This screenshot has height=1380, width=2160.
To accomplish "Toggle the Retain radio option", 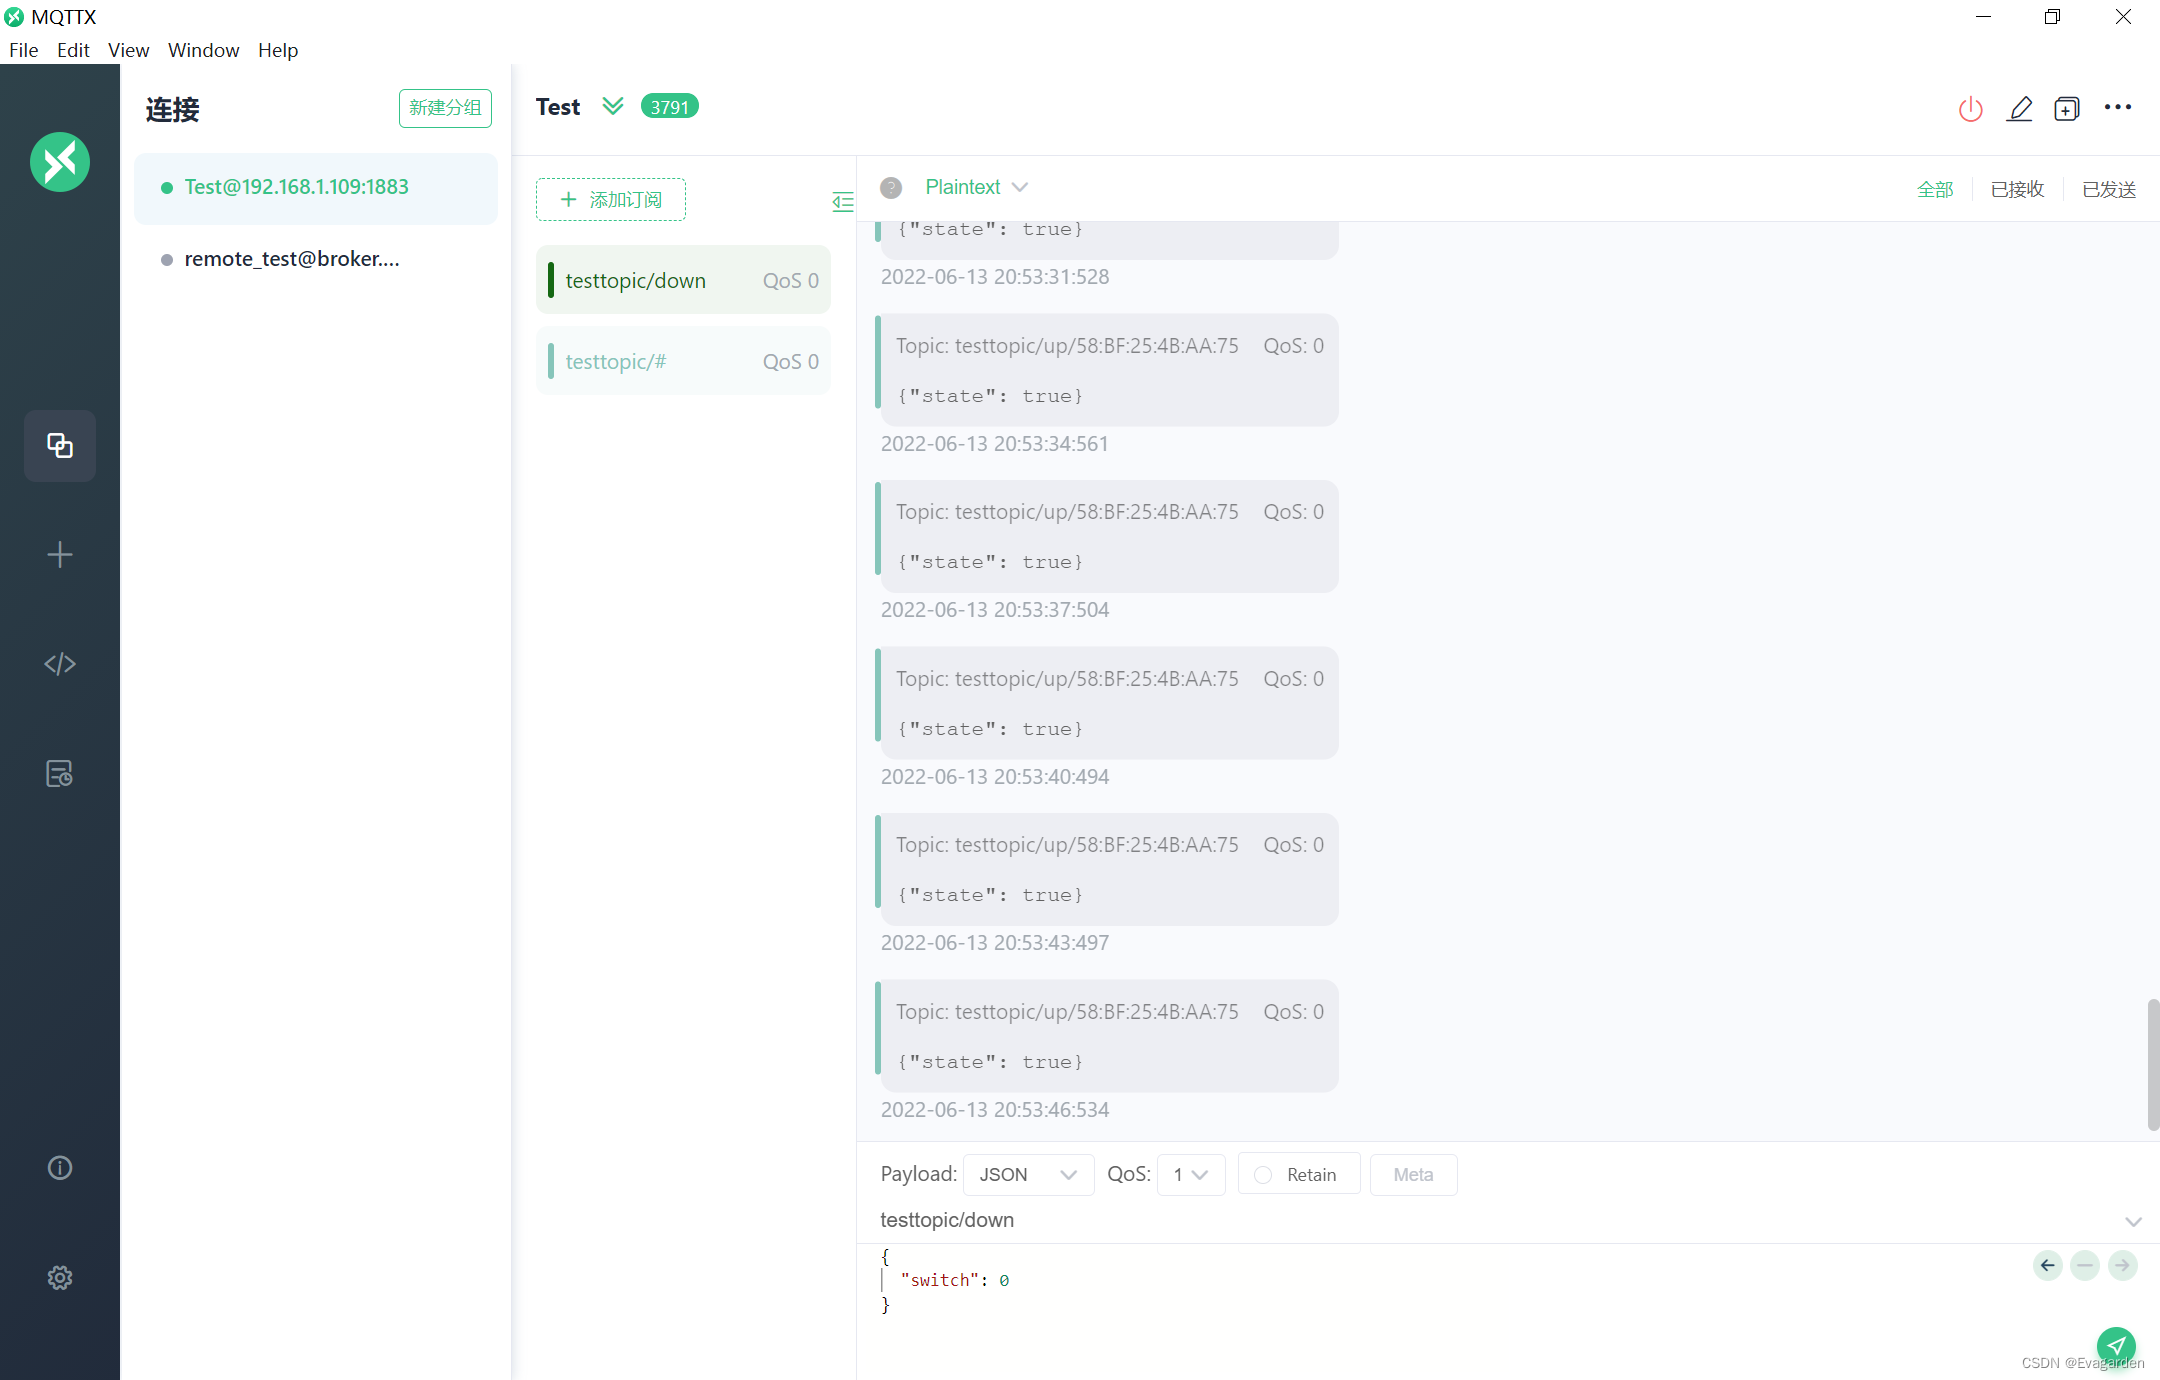I will [1264, 1175].
